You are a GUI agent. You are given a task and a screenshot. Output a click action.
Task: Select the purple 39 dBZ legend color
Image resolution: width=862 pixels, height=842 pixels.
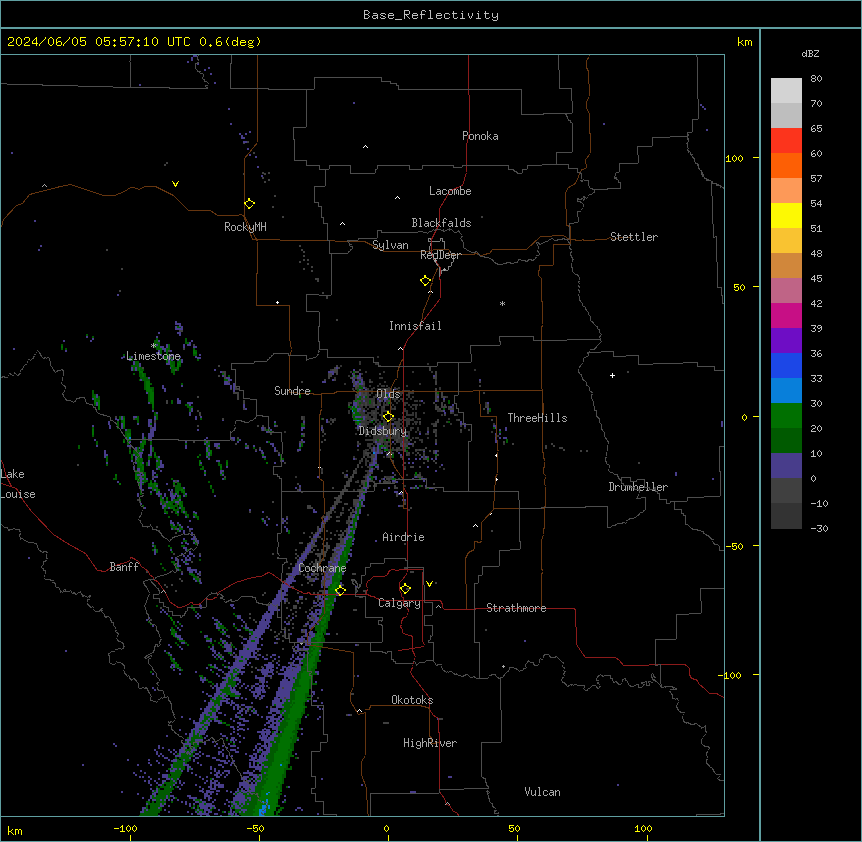(x=786, y=340)
